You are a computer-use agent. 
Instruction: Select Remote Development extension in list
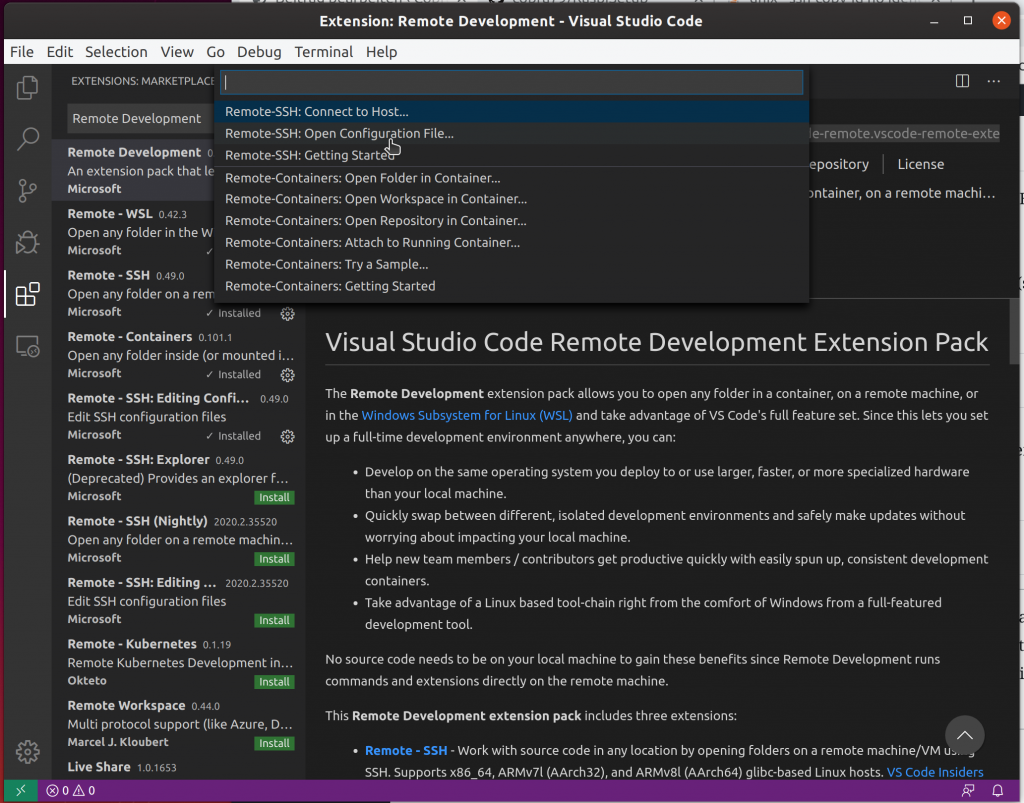tap(133, 170)
